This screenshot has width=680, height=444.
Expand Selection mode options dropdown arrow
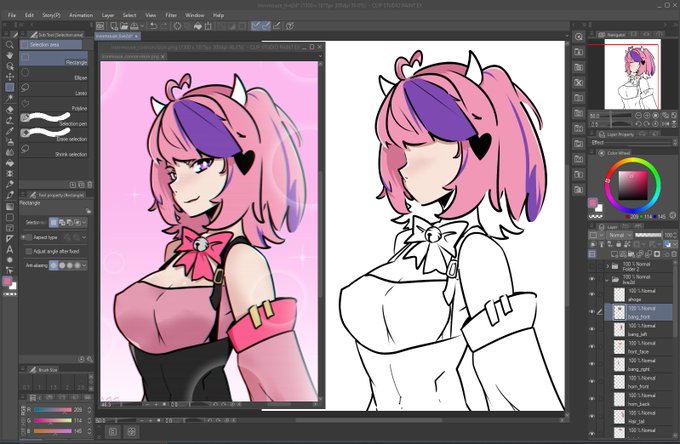pyautogui.click(x=84, y=222)
